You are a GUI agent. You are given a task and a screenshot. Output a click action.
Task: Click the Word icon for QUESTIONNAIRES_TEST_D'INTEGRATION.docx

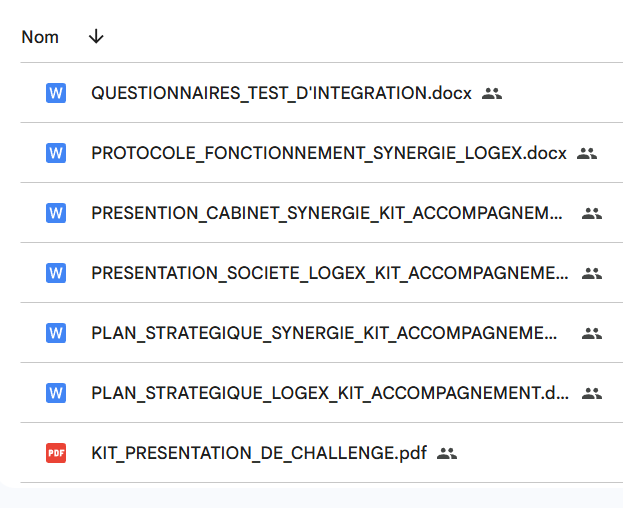coord(56,93)
